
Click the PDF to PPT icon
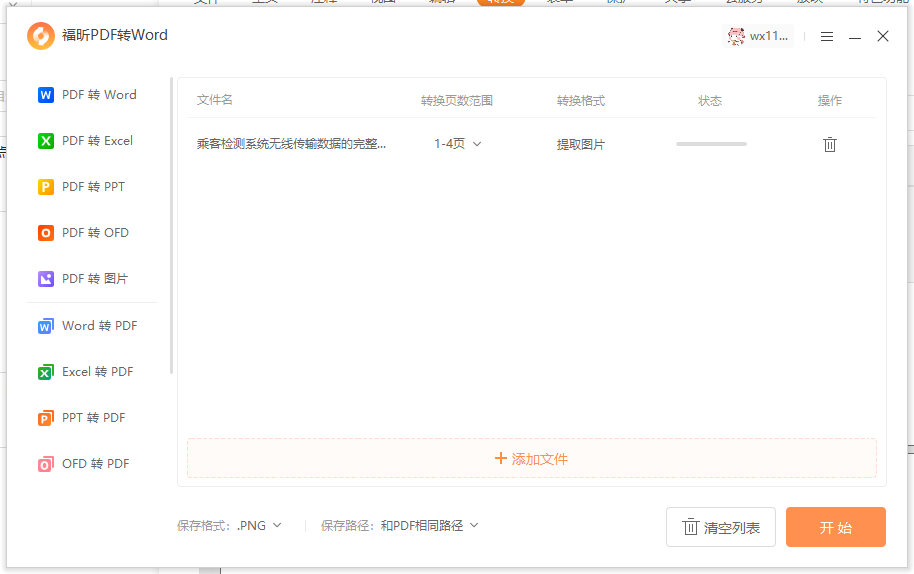[45, 187]
